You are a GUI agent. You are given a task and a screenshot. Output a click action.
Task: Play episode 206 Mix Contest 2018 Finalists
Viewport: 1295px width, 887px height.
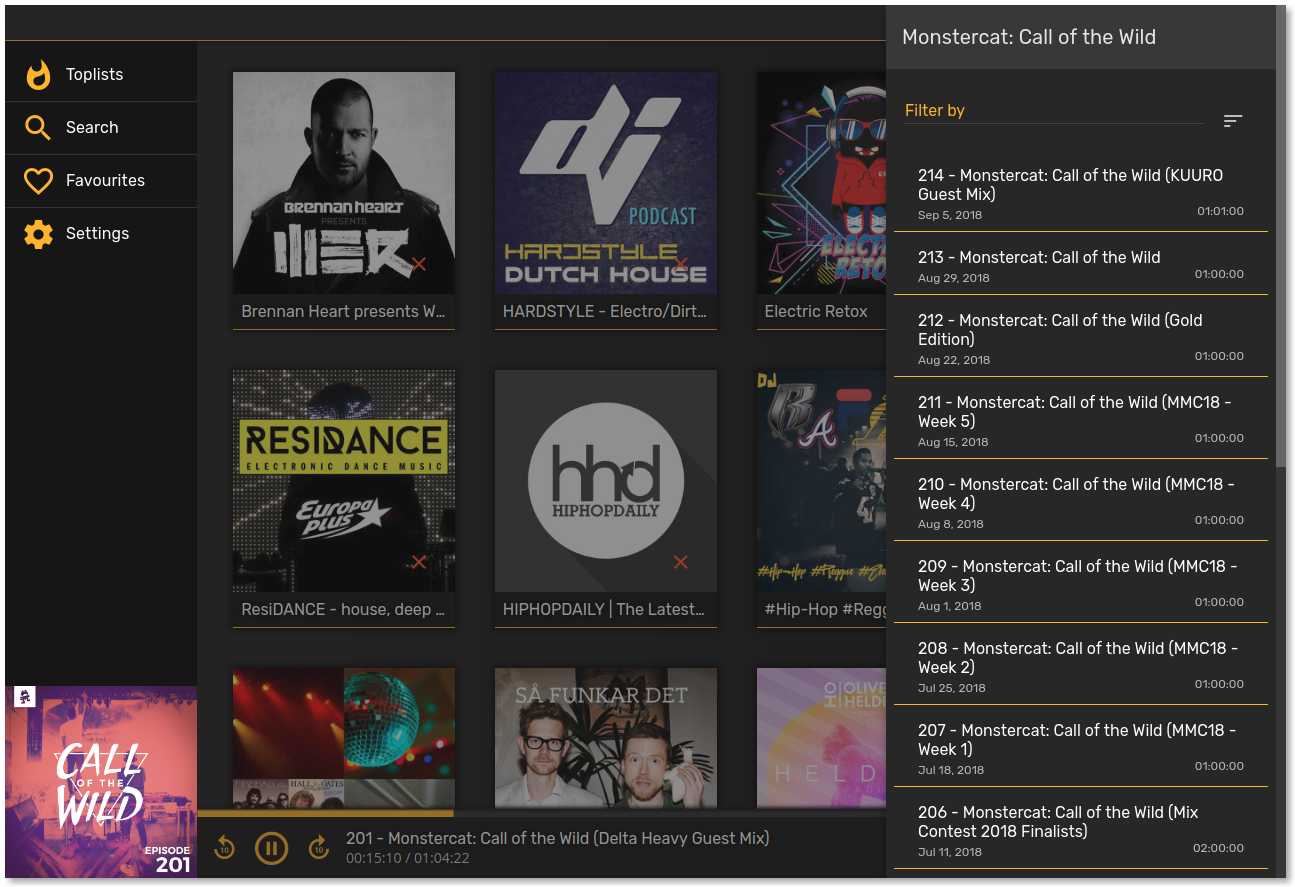tap(1080, 828)
